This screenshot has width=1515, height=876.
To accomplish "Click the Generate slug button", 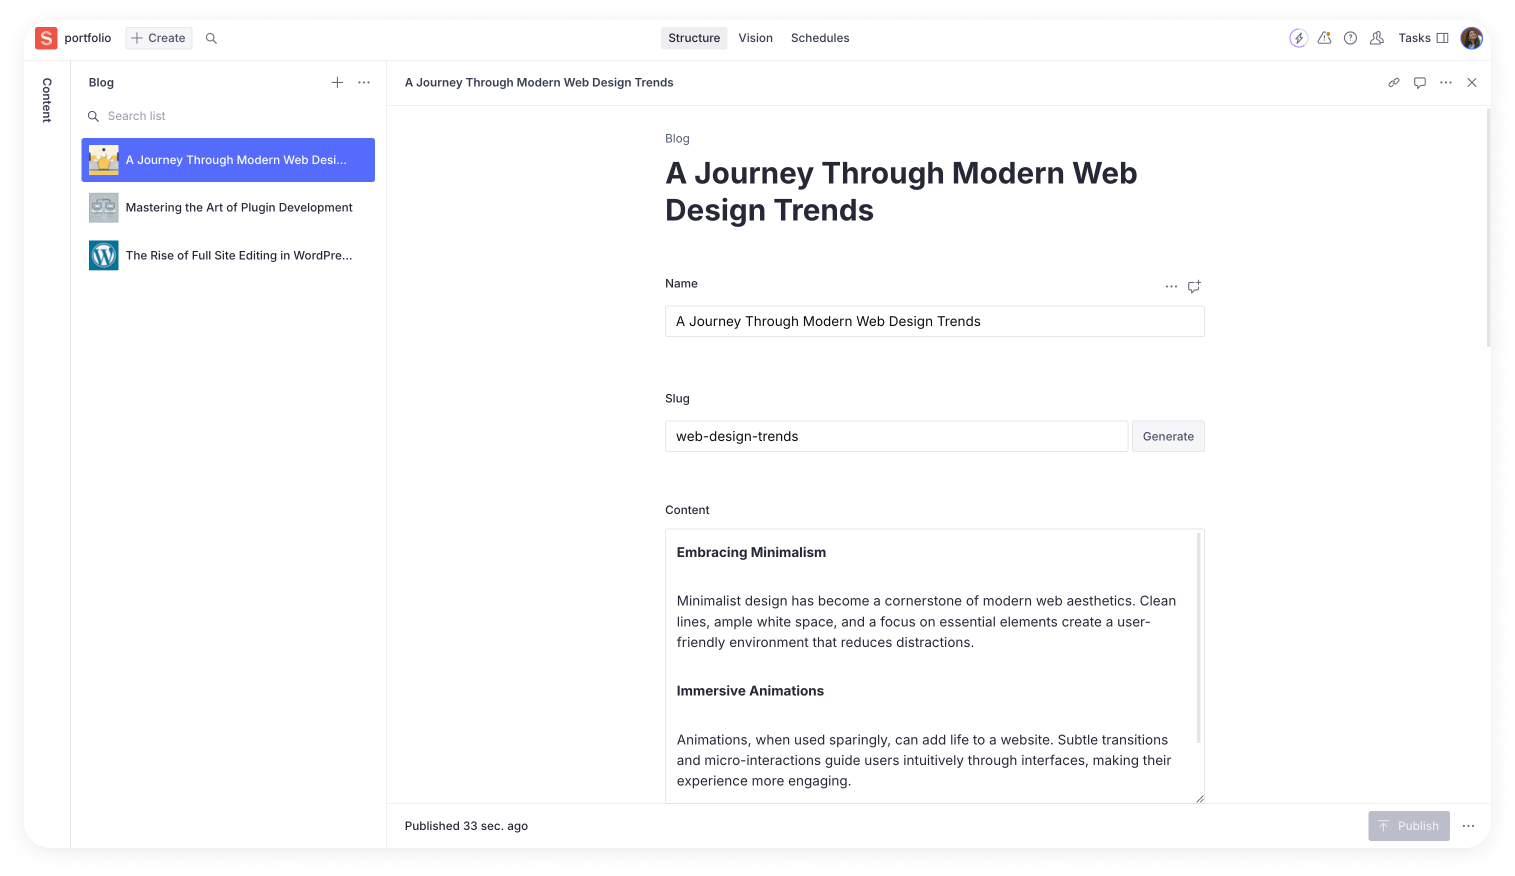I will click(x=1168, y=436).
